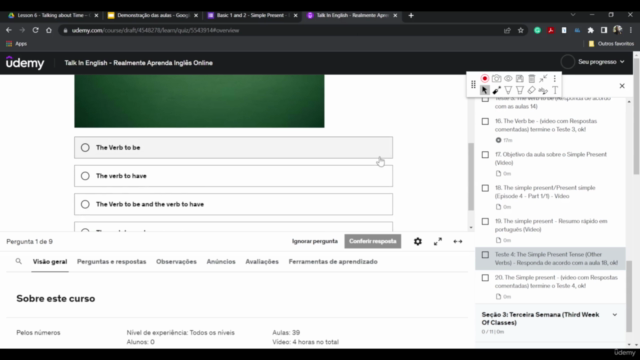Image resolution: width=640 pixels, height=360 pixels.
Task: Open a new browser tab
Action: pos(411,16)
